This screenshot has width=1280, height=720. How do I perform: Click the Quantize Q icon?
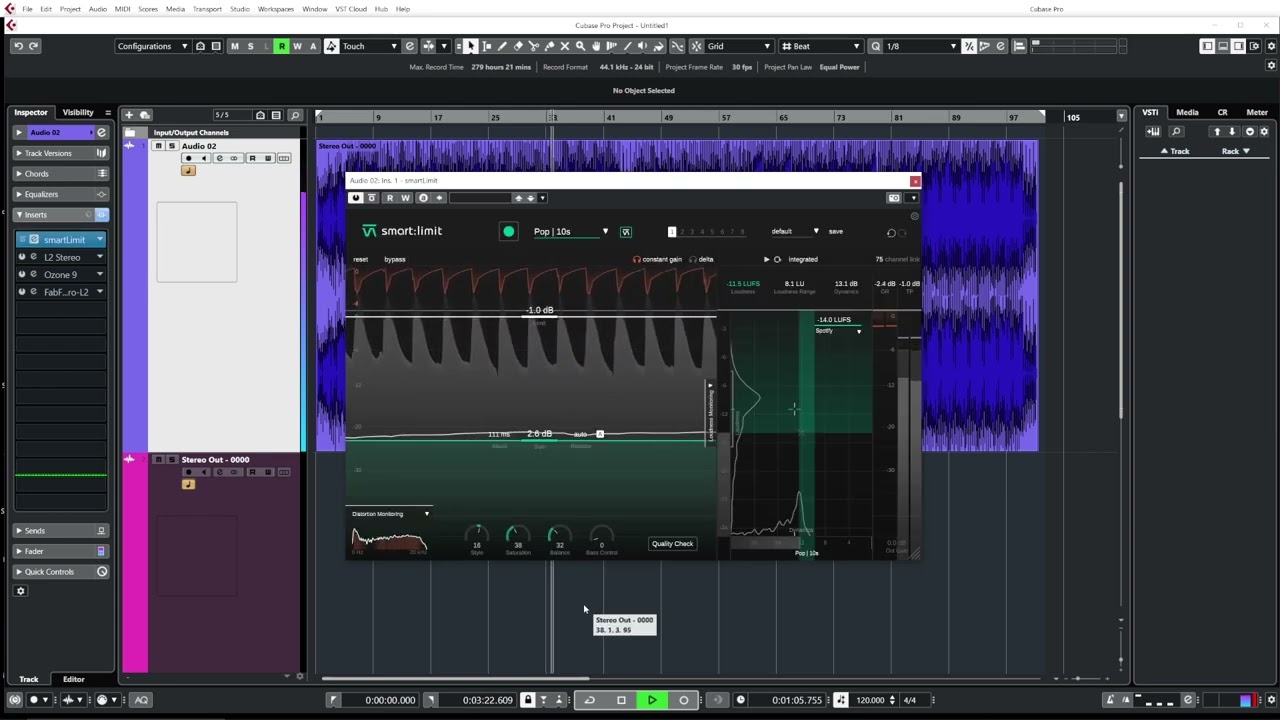875,46
